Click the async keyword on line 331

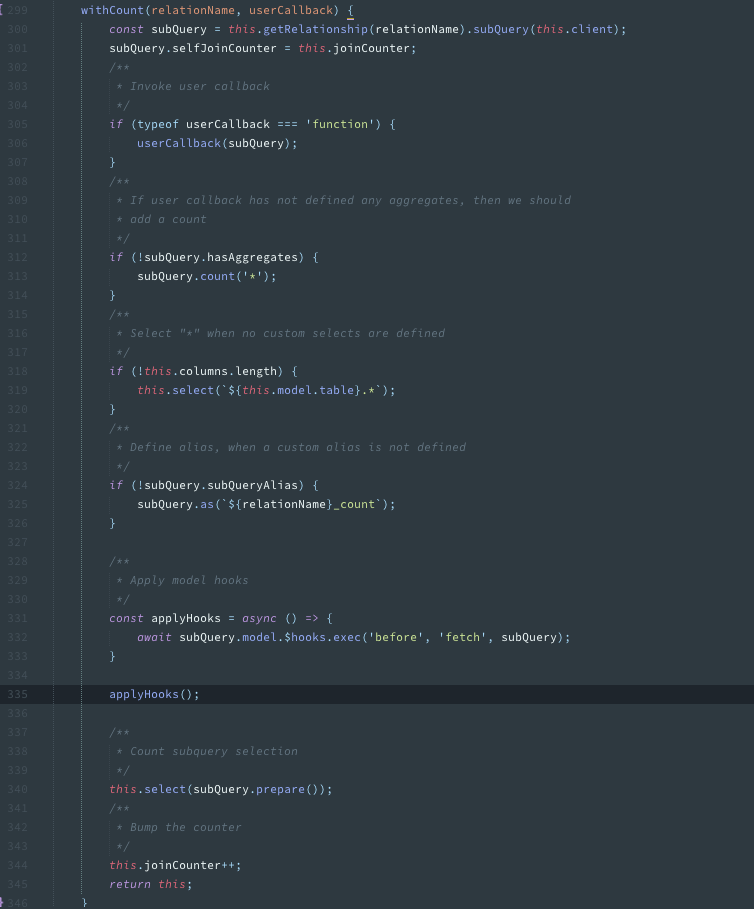[x=259, y=619]
